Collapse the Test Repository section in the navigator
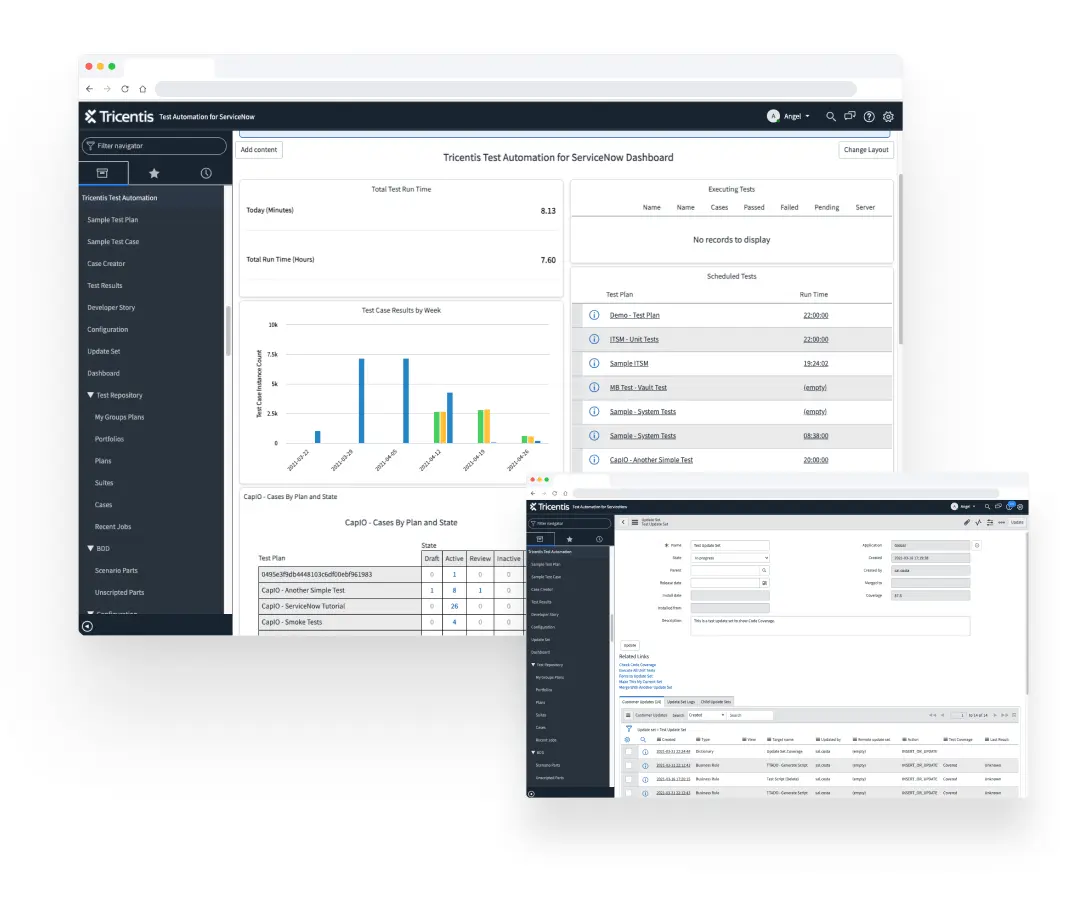Screen dimensions: 1080x900 point(90,395)
